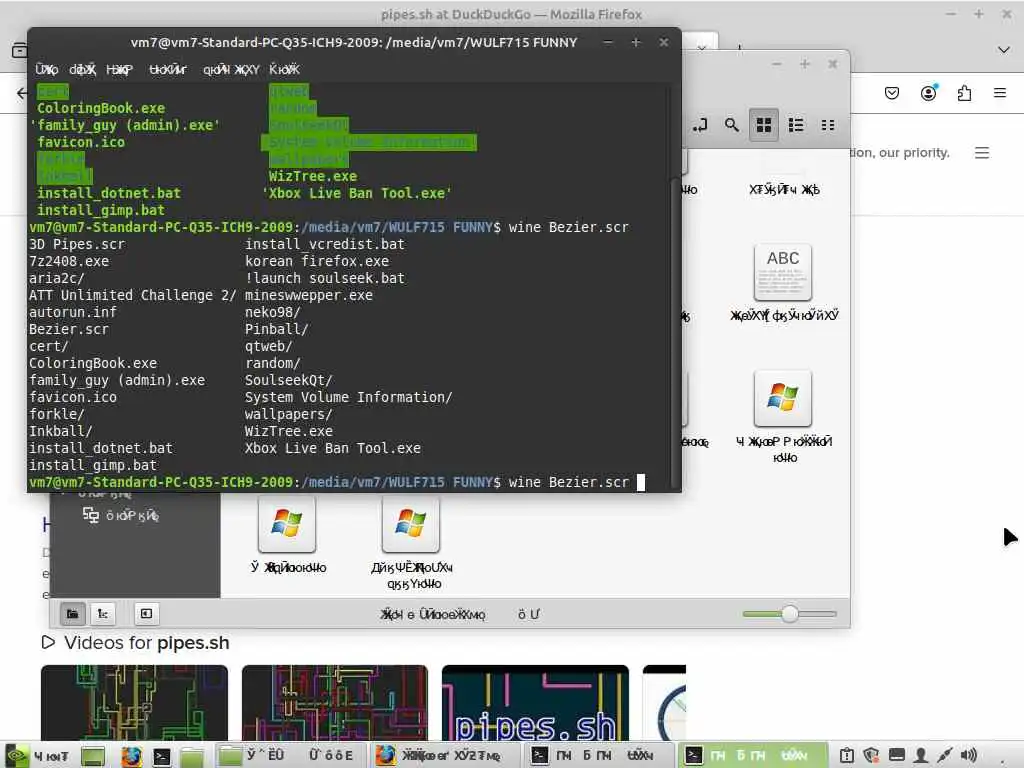Open the Help menu in the terminal

284,69
